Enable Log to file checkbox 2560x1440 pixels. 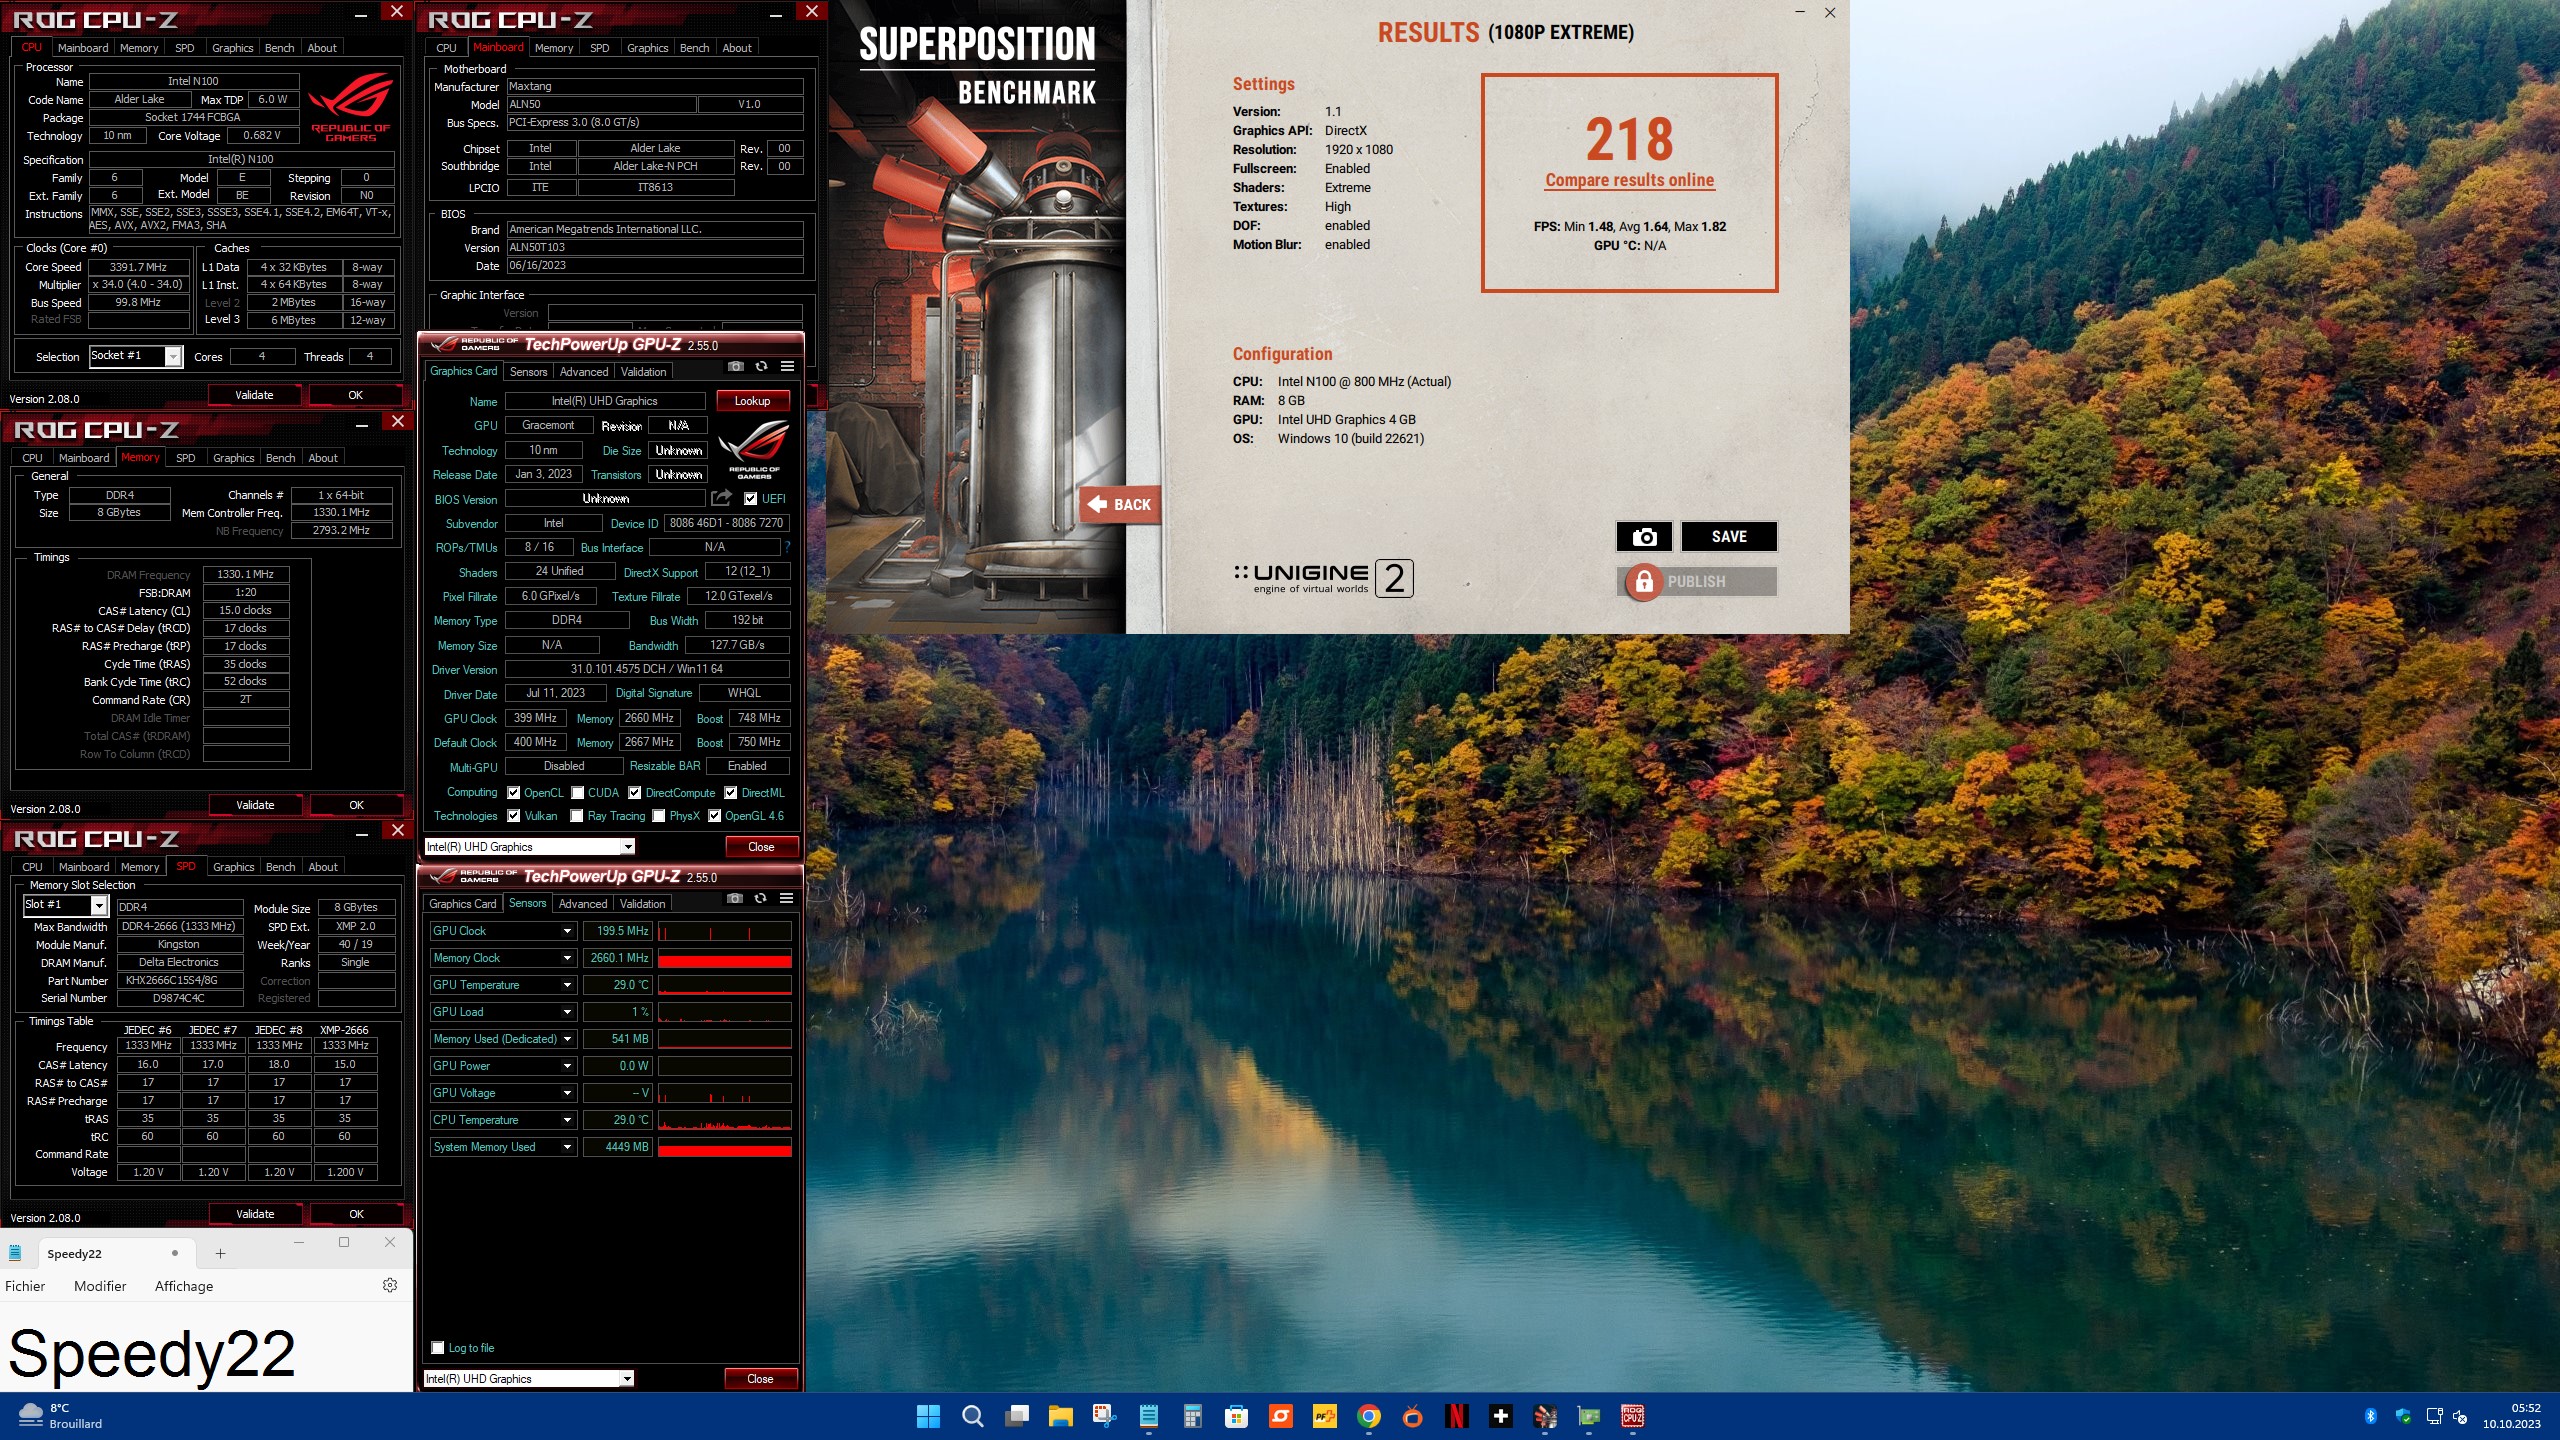point(438,1348)
